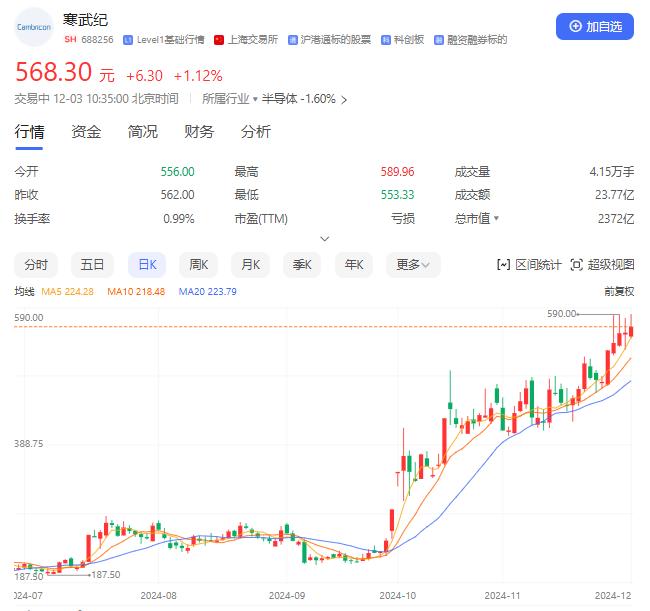Click the 换手率 value 0.99%
This screenshot has width=650, height=611.
pos(179,218)
